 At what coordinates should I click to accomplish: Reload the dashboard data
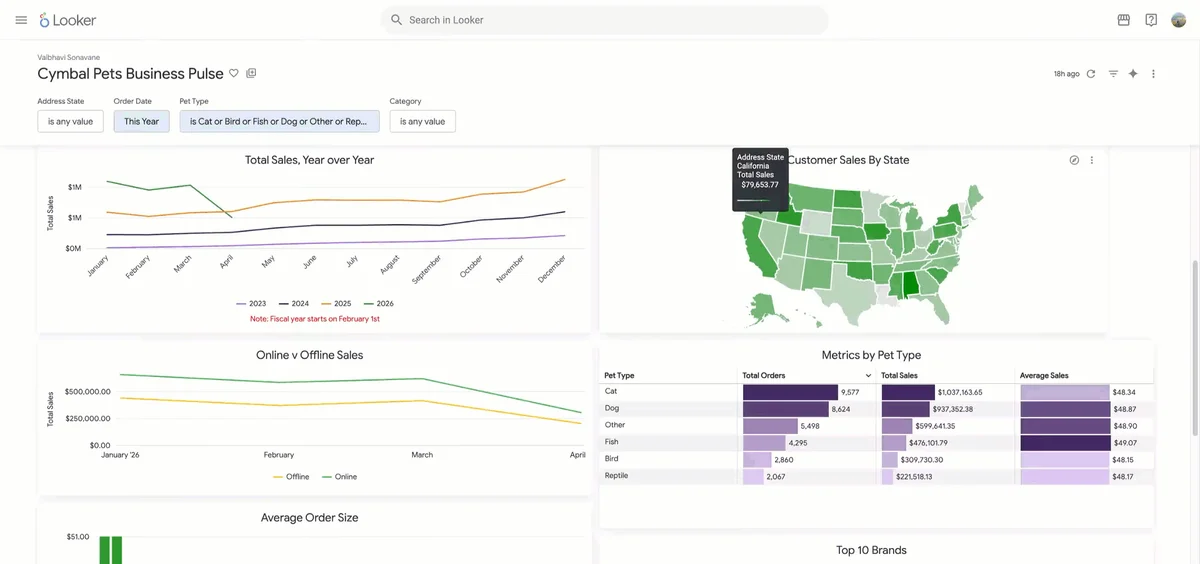pos(1091,74)
